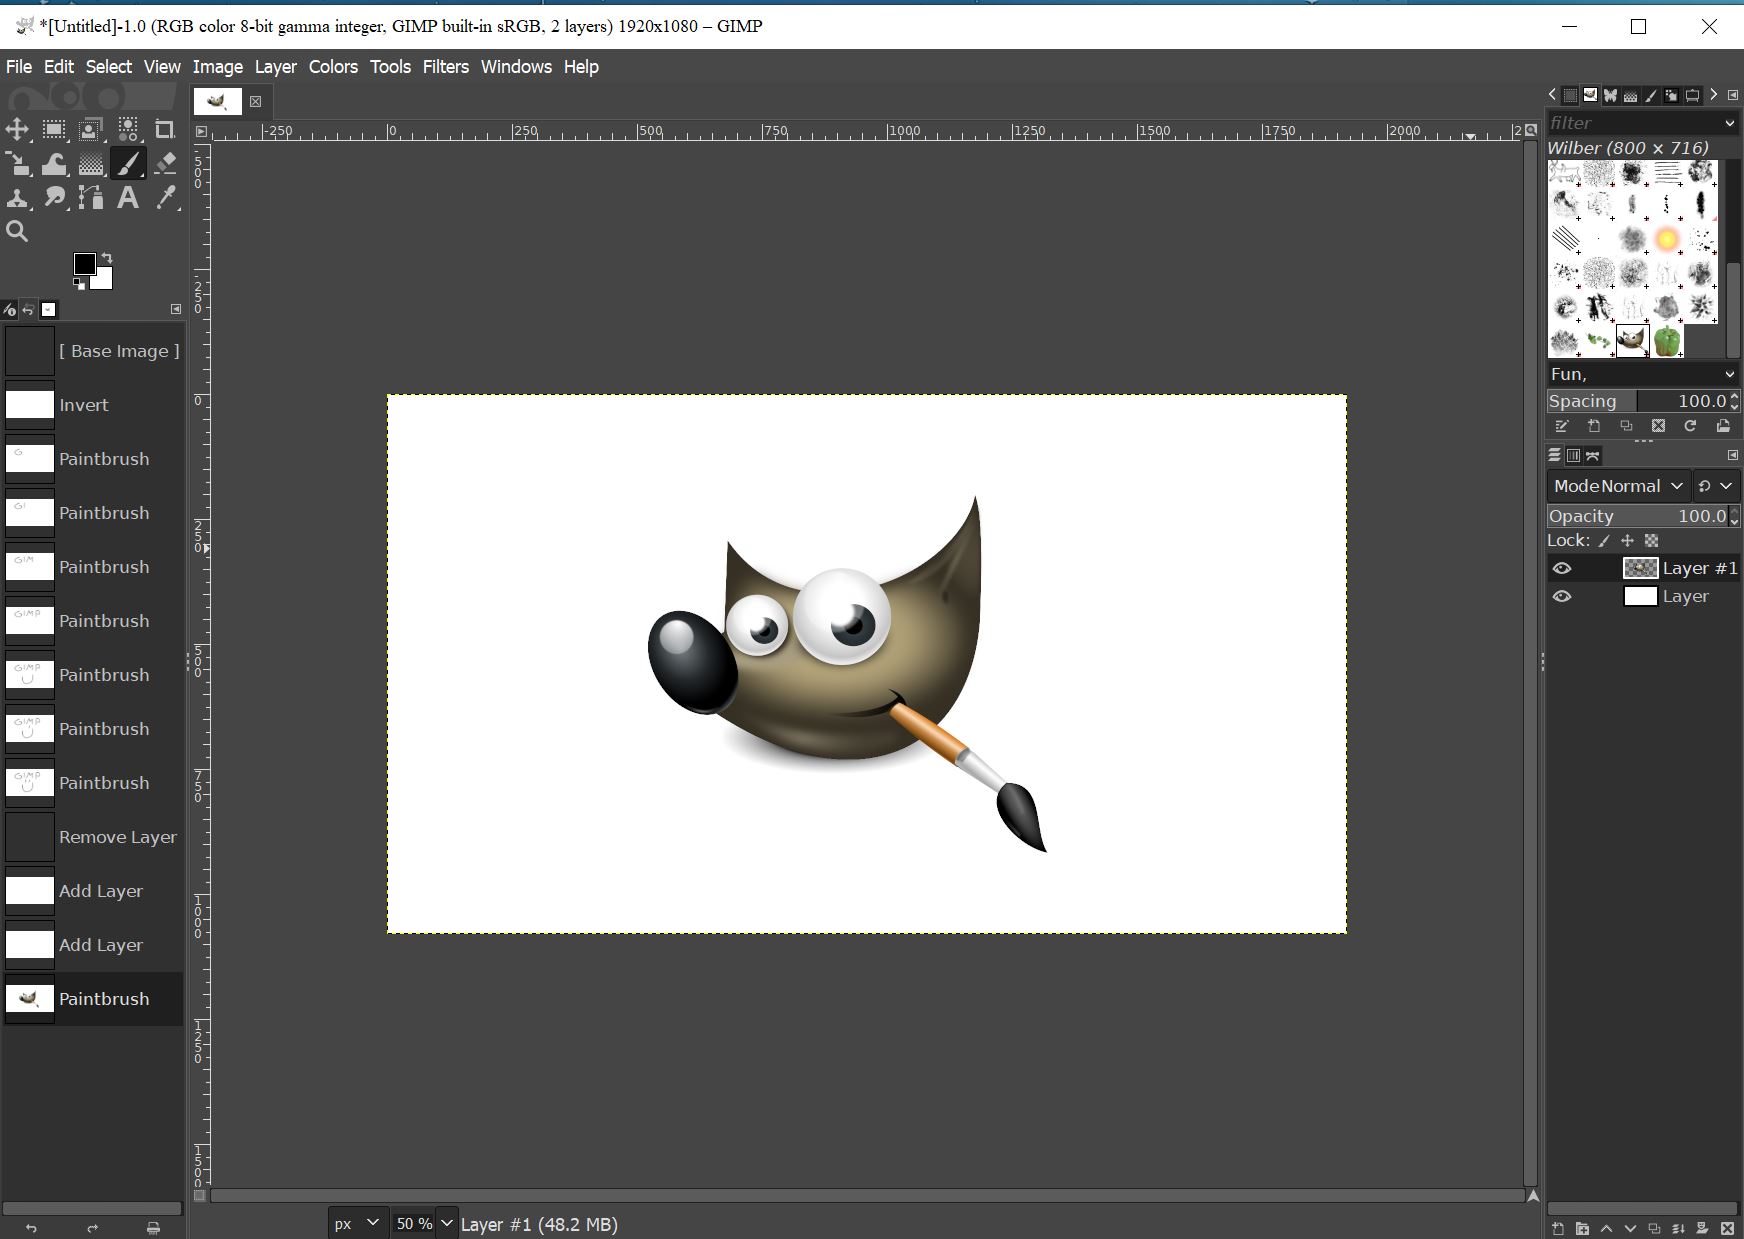The width and height of the screenshot is (1744, 1239).
Task: Switch to the Undo History tab
Action: (x=29, y=310)
